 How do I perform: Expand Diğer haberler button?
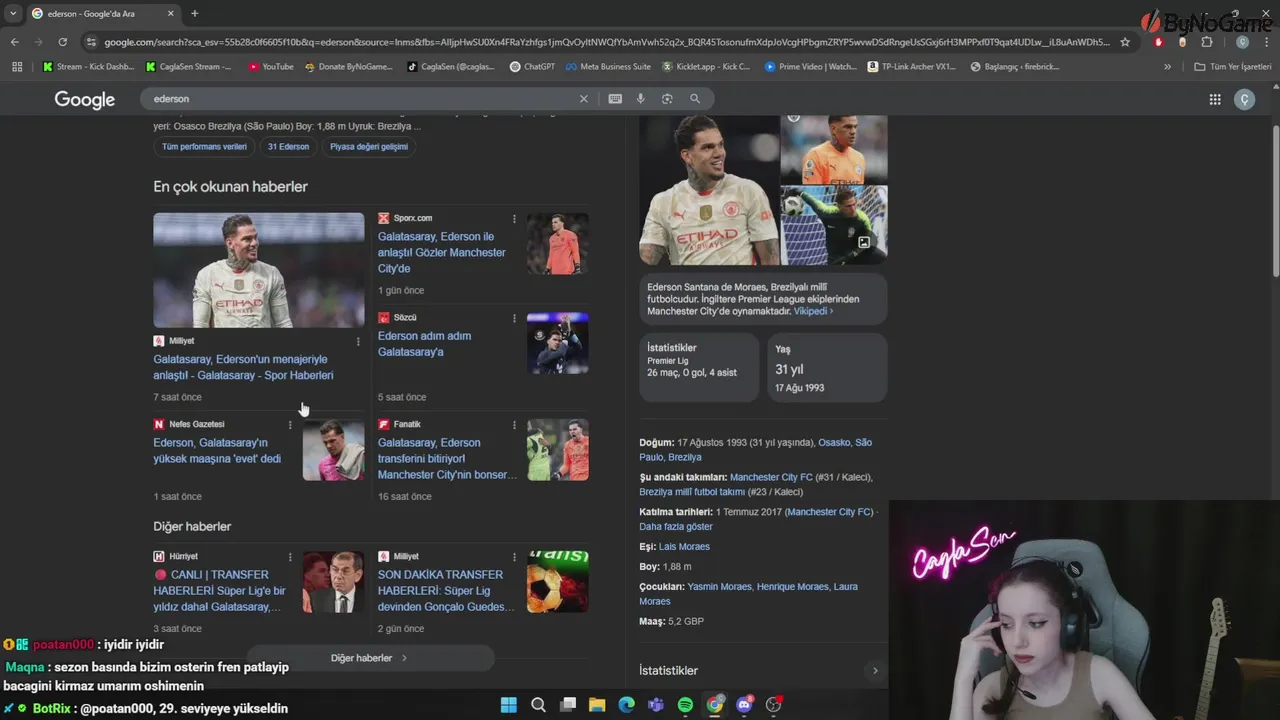[x=370, y=658]
